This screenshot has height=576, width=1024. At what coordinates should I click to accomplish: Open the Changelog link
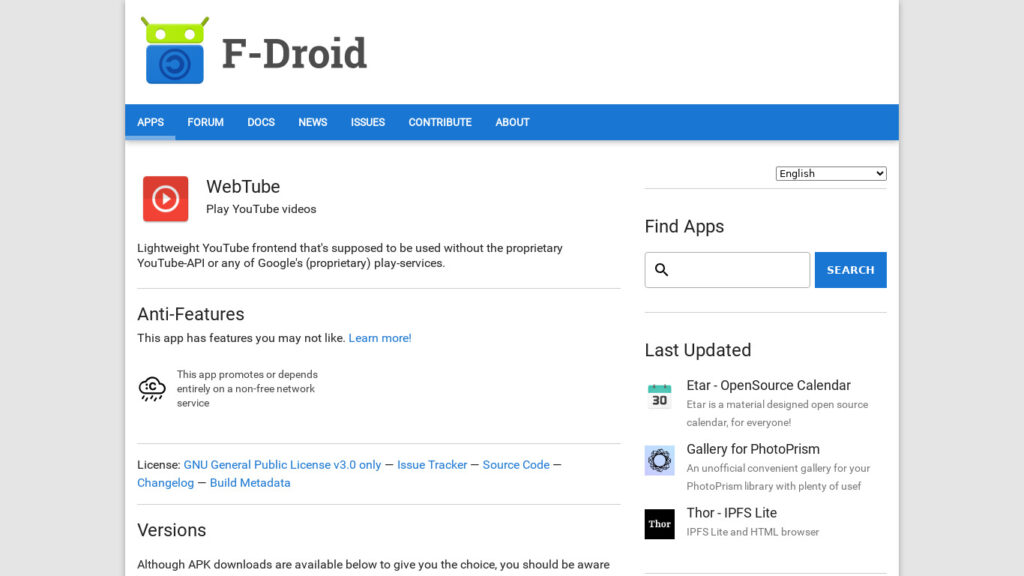(166, 483)
